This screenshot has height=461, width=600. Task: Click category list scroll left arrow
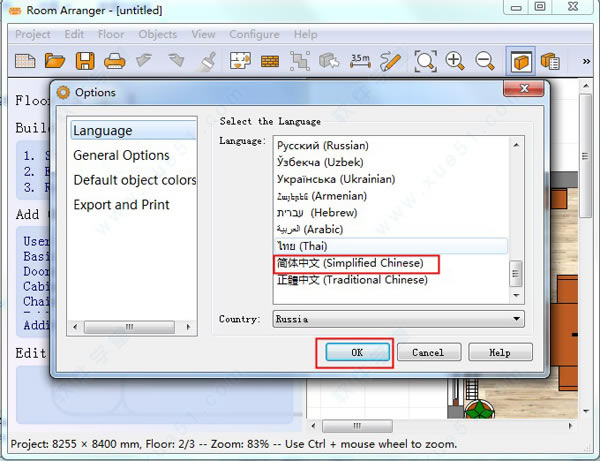(75, 327)
